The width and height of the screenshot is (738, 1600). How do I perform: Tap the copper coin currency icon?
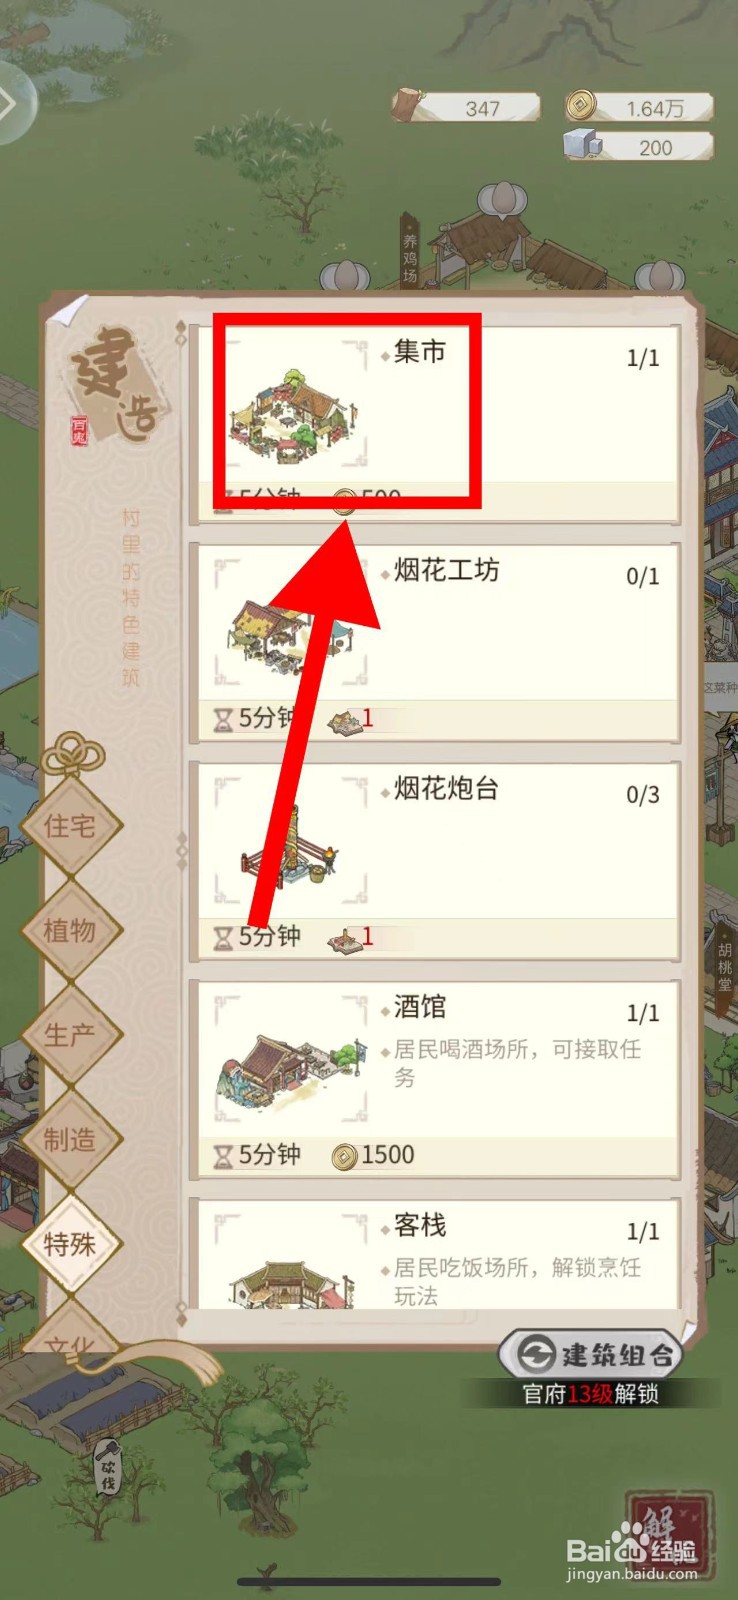coord(581,105)
